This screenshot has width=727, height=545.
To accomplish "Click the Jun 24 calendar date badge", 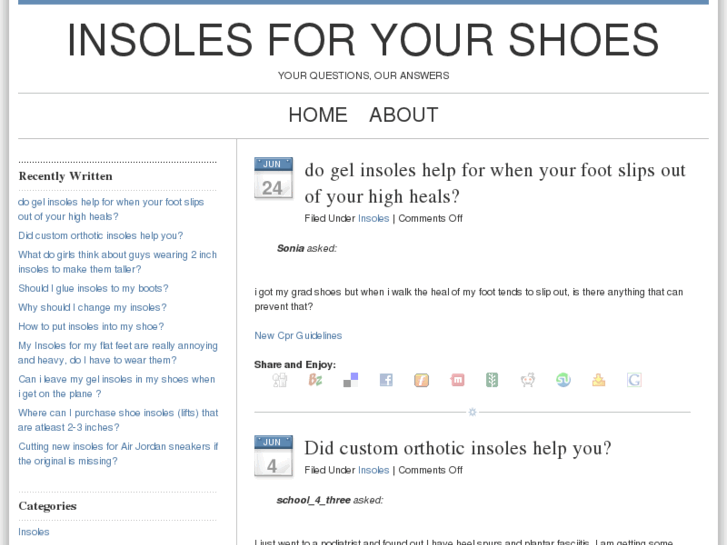I will (273, 178).
